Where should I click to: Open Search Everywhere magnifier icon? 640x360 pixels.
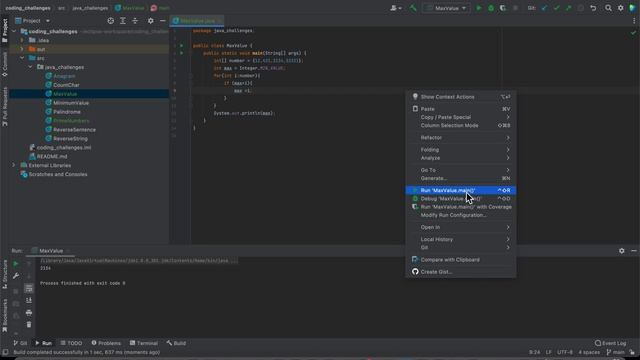click(x=608, y=8)
